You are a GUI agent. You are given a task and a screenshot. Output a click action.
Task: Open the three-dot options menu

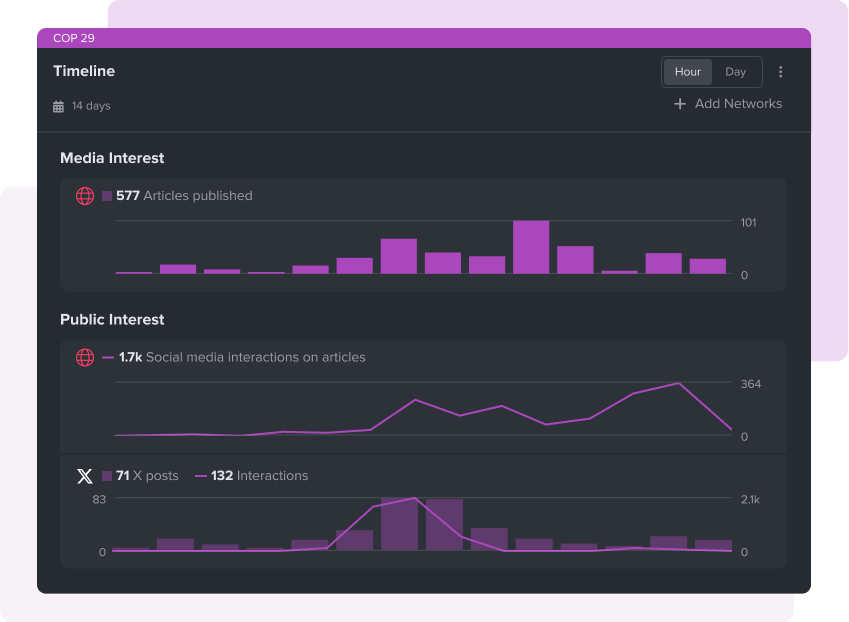[781, 72]
